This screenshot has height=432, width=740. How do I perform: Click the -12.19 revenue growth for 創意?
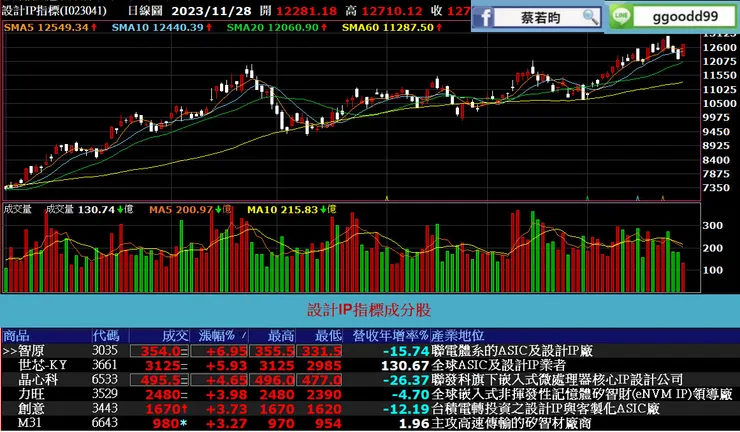click(x=406, y=409)
